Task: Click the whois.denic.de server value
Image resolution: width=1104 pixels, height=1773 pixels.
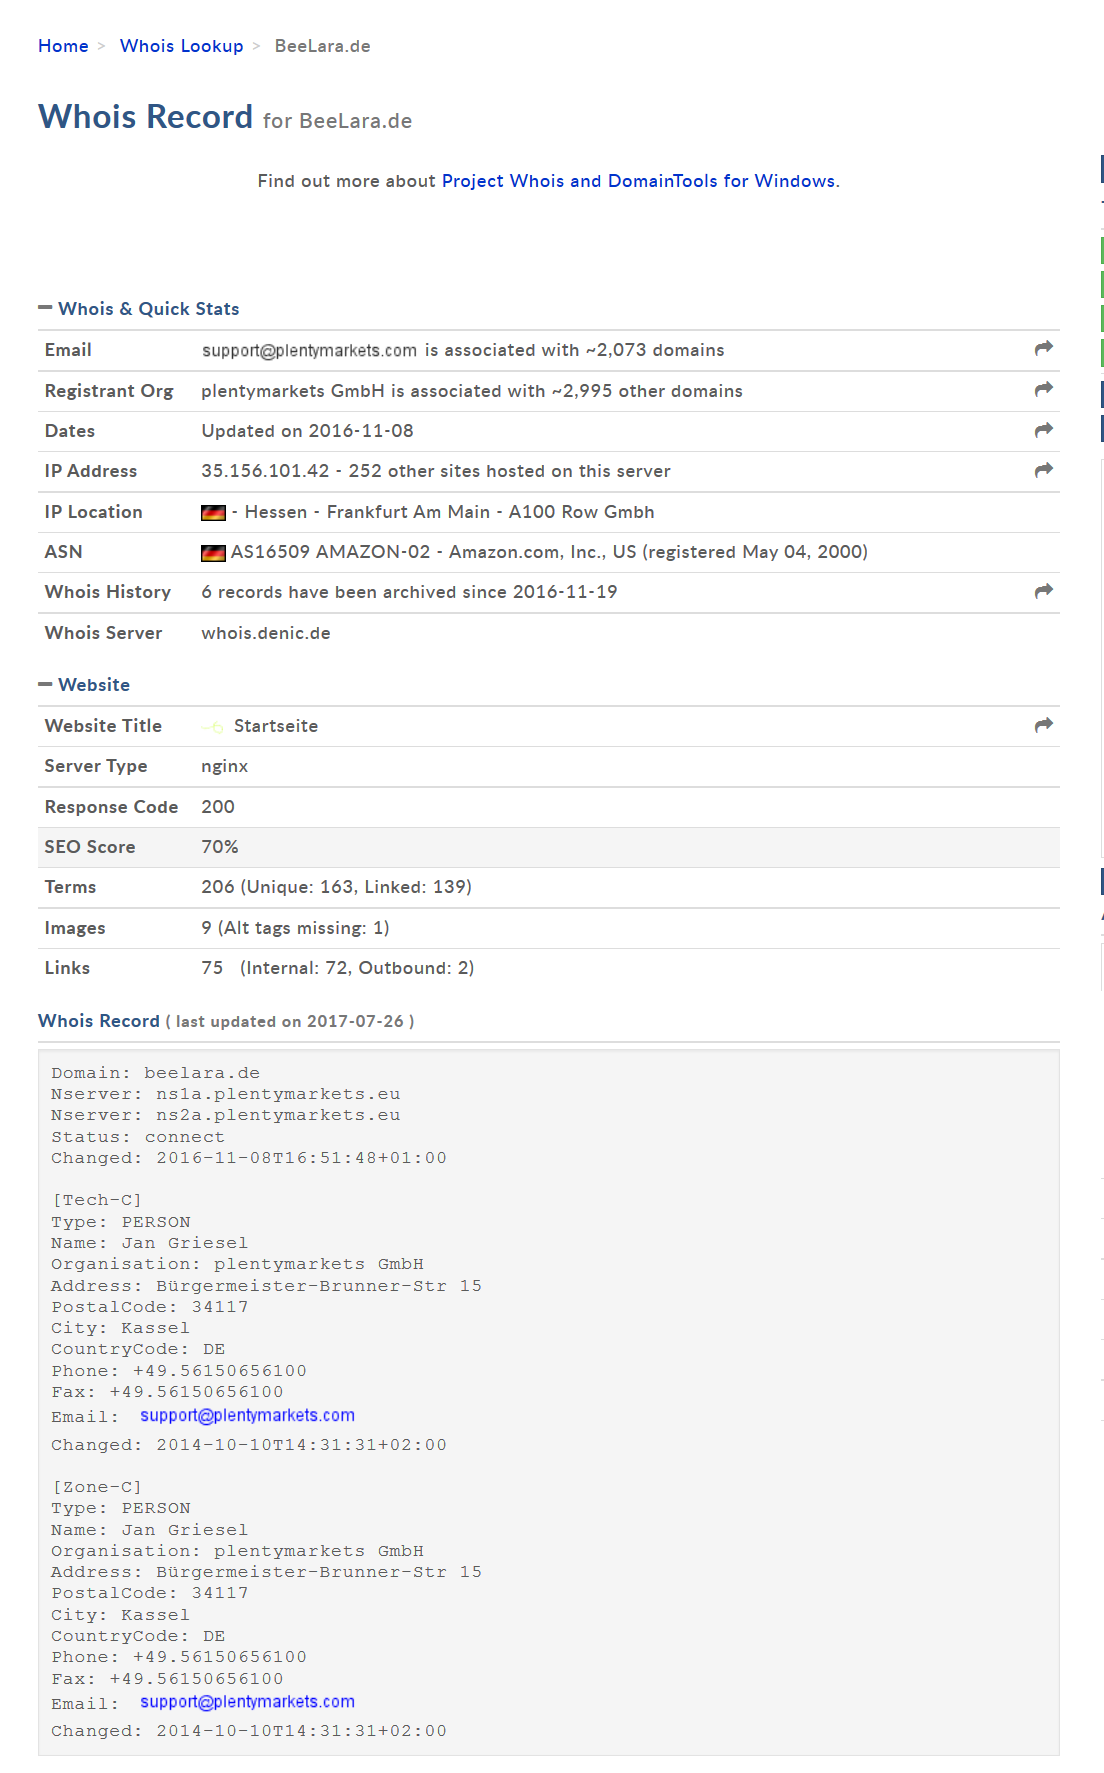Action: point(265,633)
